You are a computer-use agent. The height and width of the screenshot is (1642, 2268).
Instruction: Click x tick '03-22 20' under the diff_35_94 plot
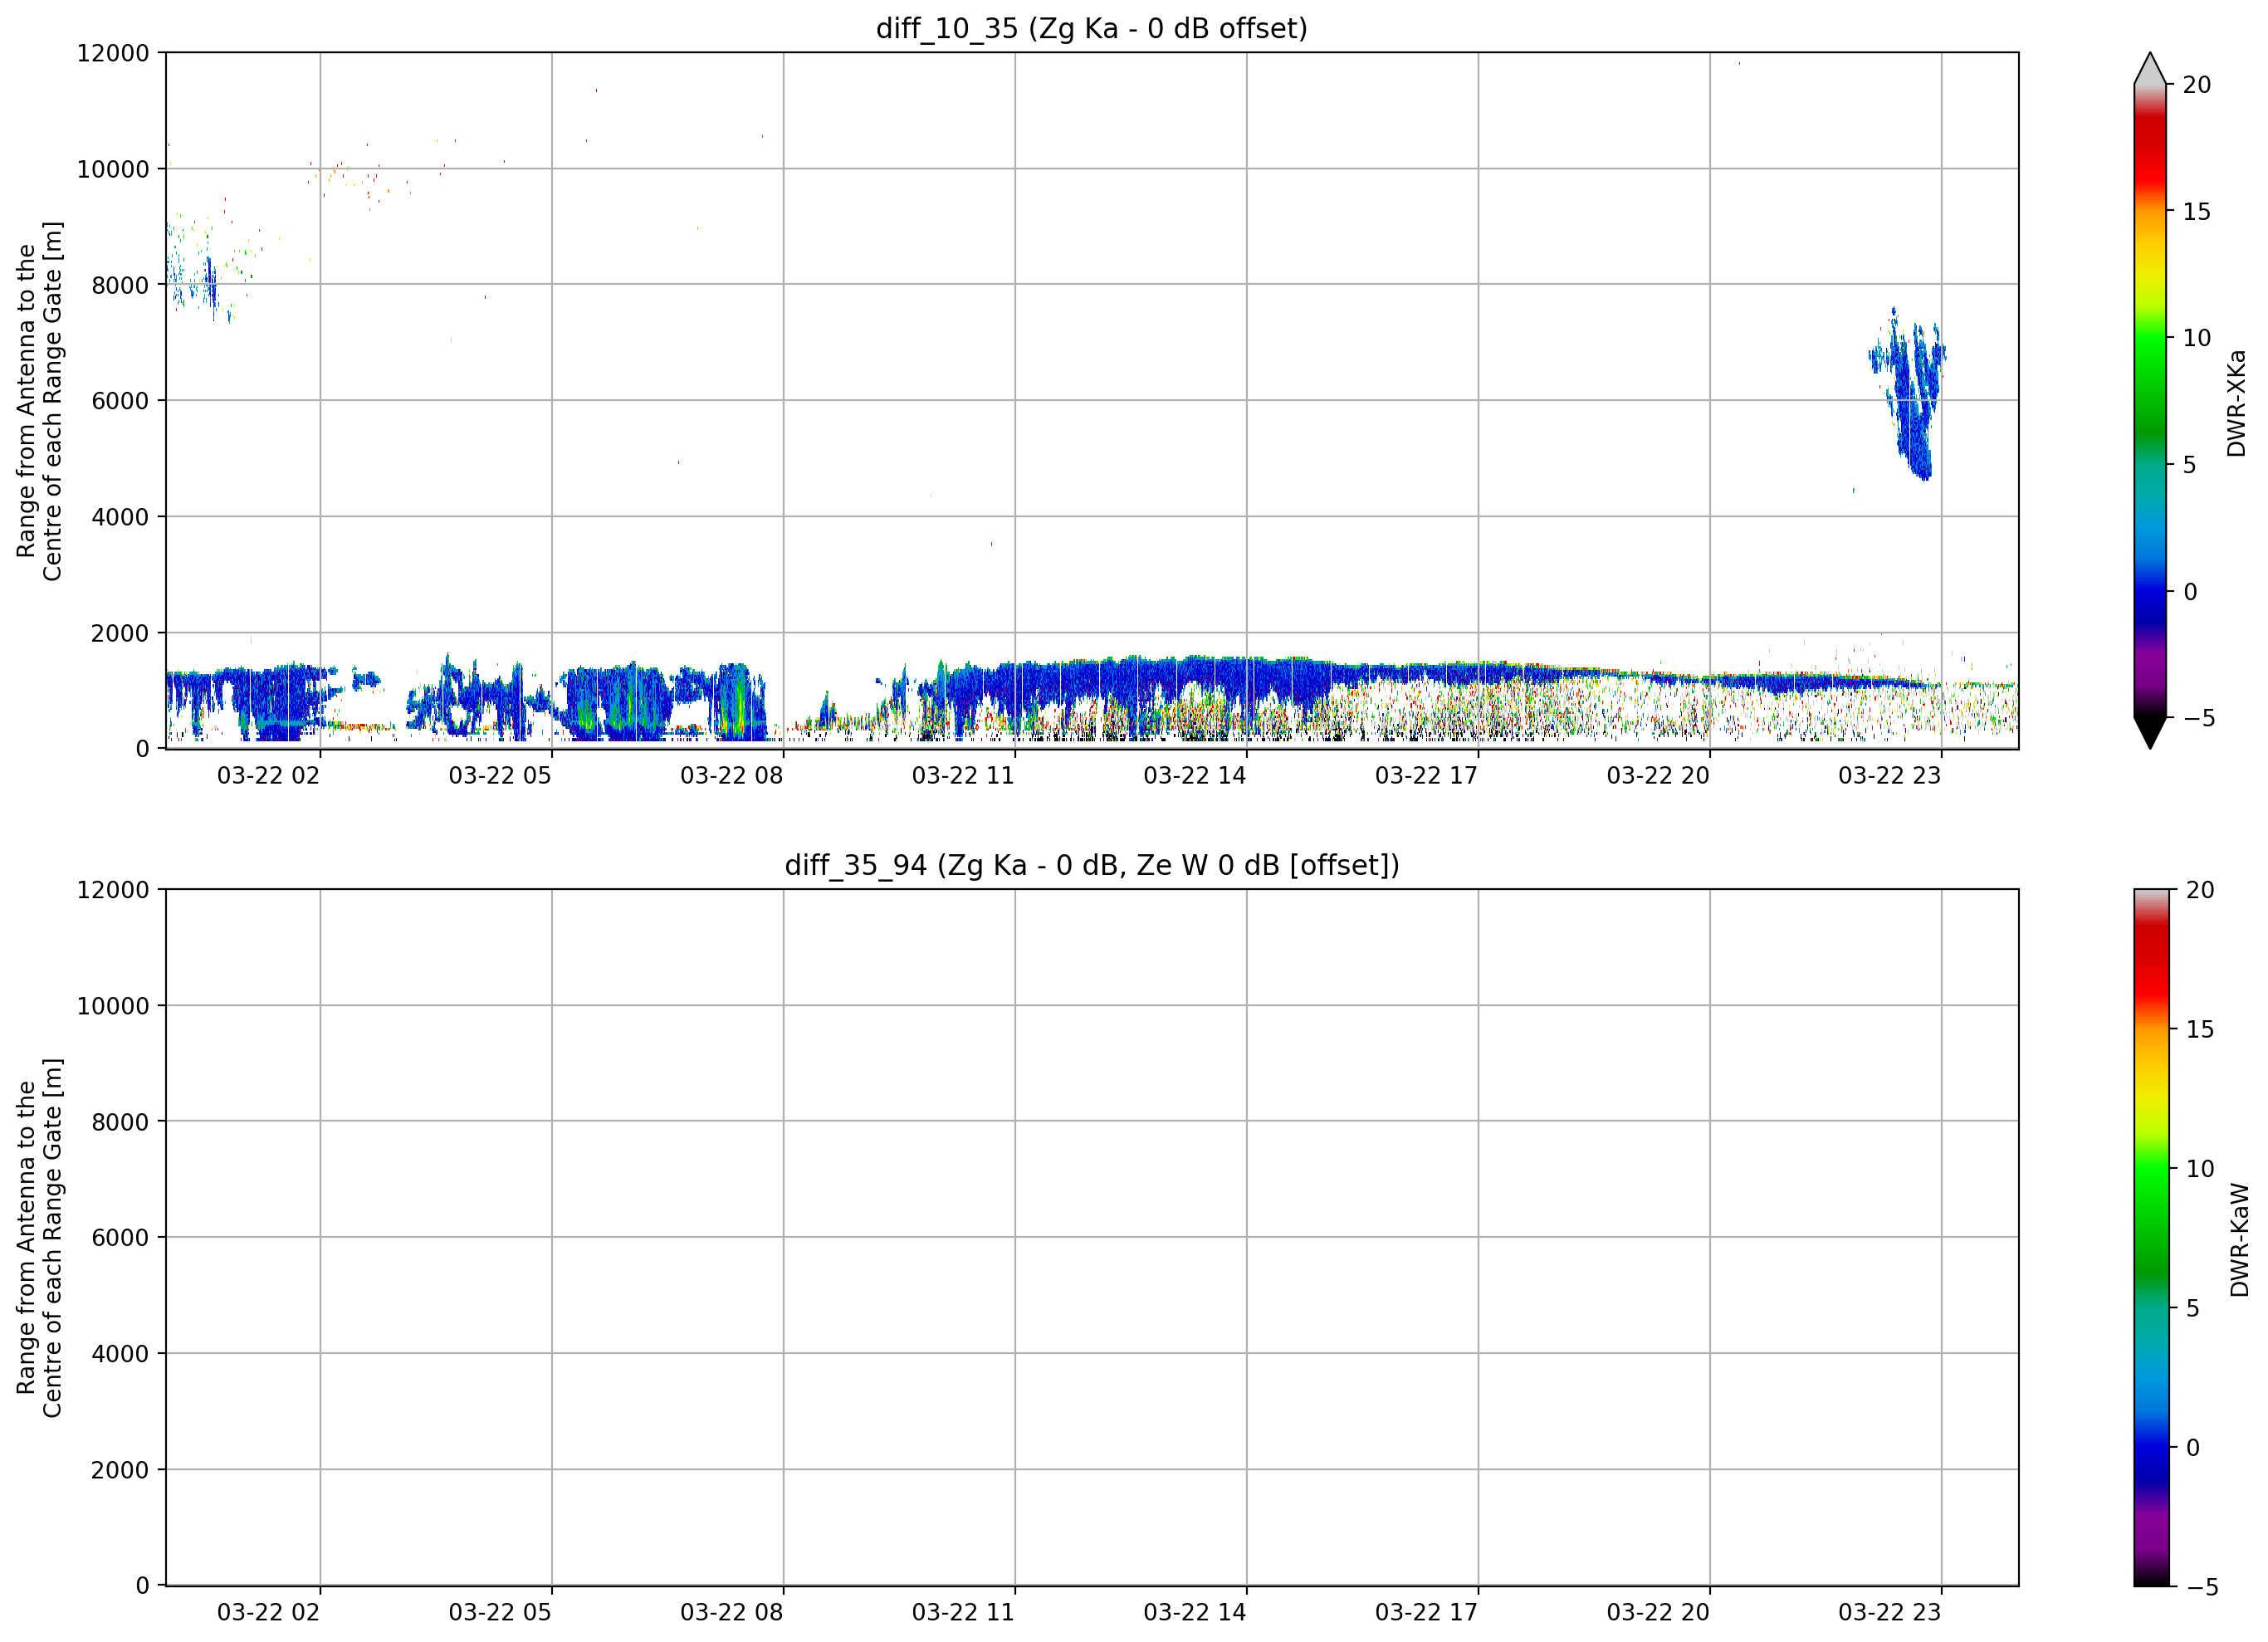[x=1658, y=1613]
